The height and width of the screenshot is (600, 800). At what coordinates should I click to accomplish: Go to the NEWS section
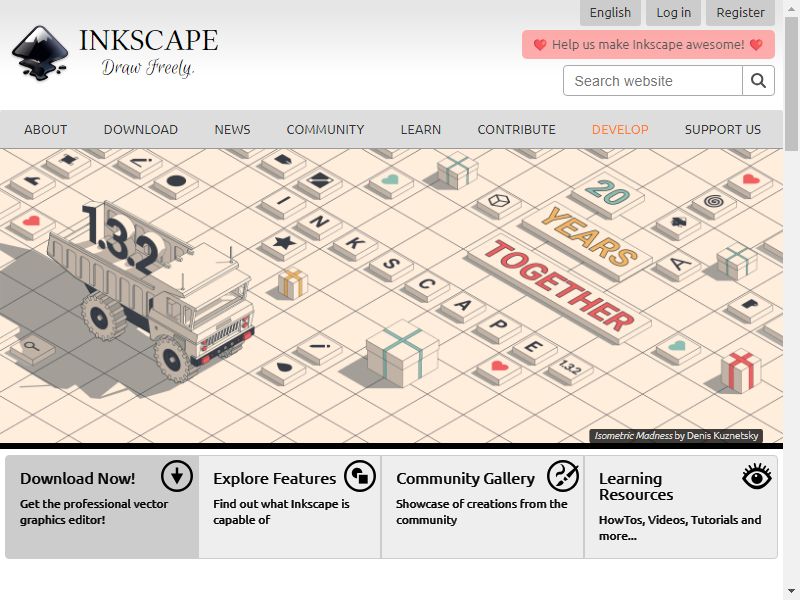coord(232,130)
